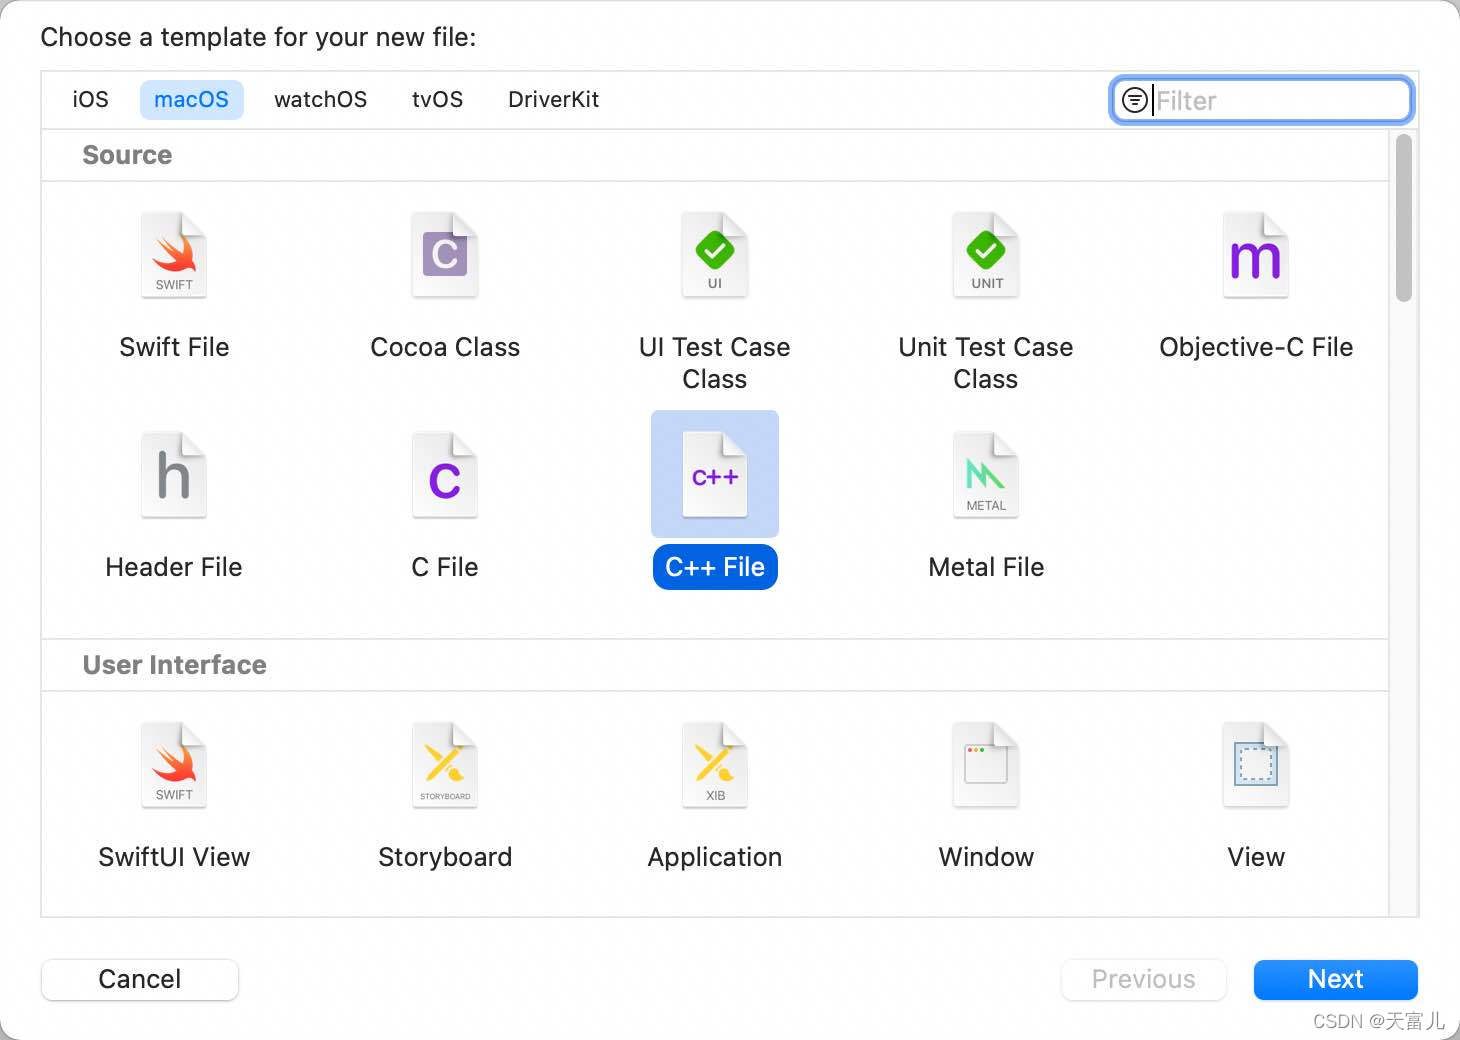Switch to the tvOS tab
Viewport: 1460px width, 1040px height.
[438, 100]
